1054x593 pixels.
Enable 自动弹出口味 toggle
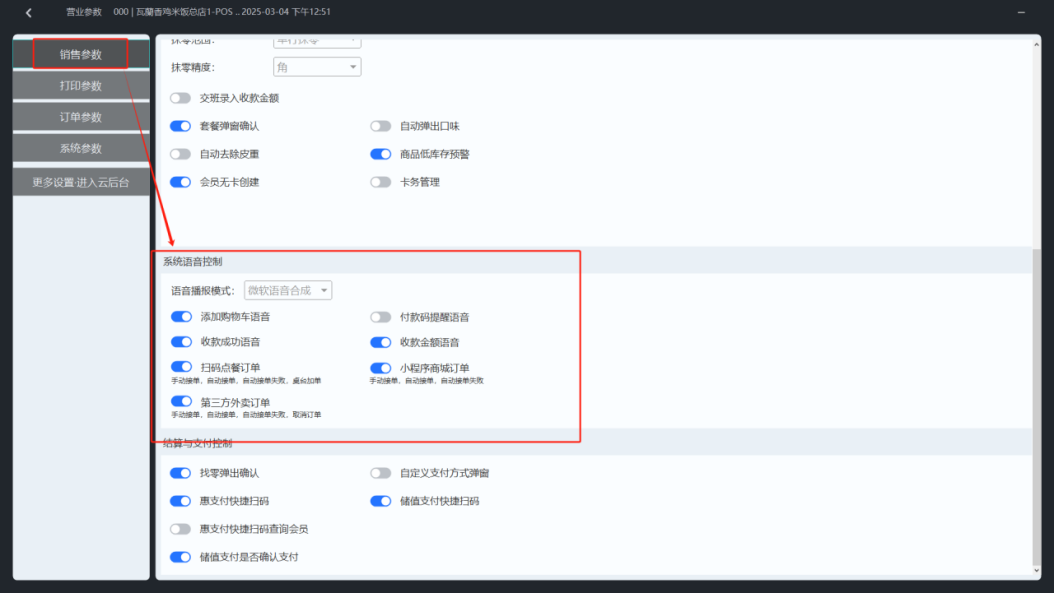tap(380, 126)
